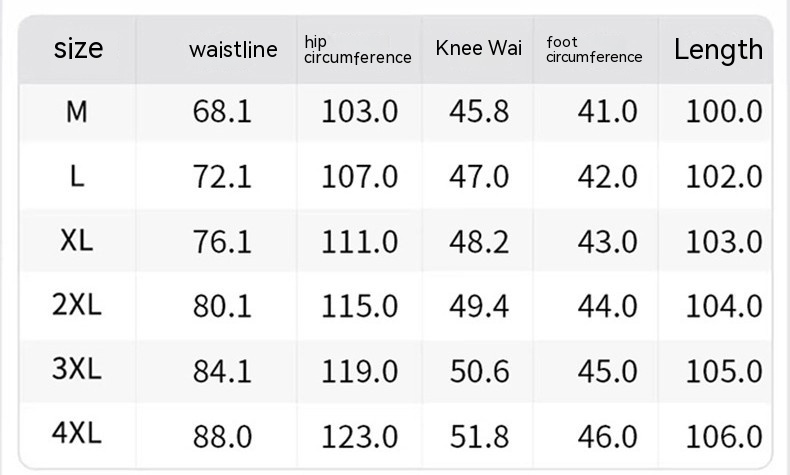
Task: Select the 'foot circumference' header cell
Action: [x=594, y=49]
